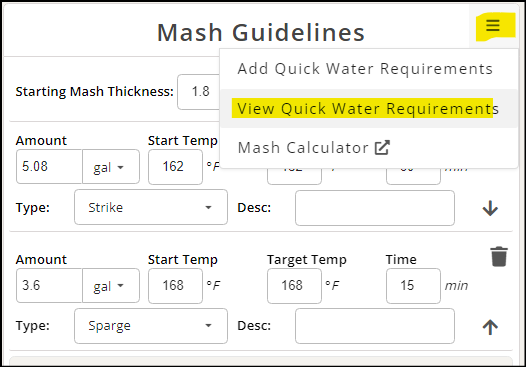Expand gal unit dropdown for 5.08 amount
Screen dimensions: 526x367
point(111,167)
